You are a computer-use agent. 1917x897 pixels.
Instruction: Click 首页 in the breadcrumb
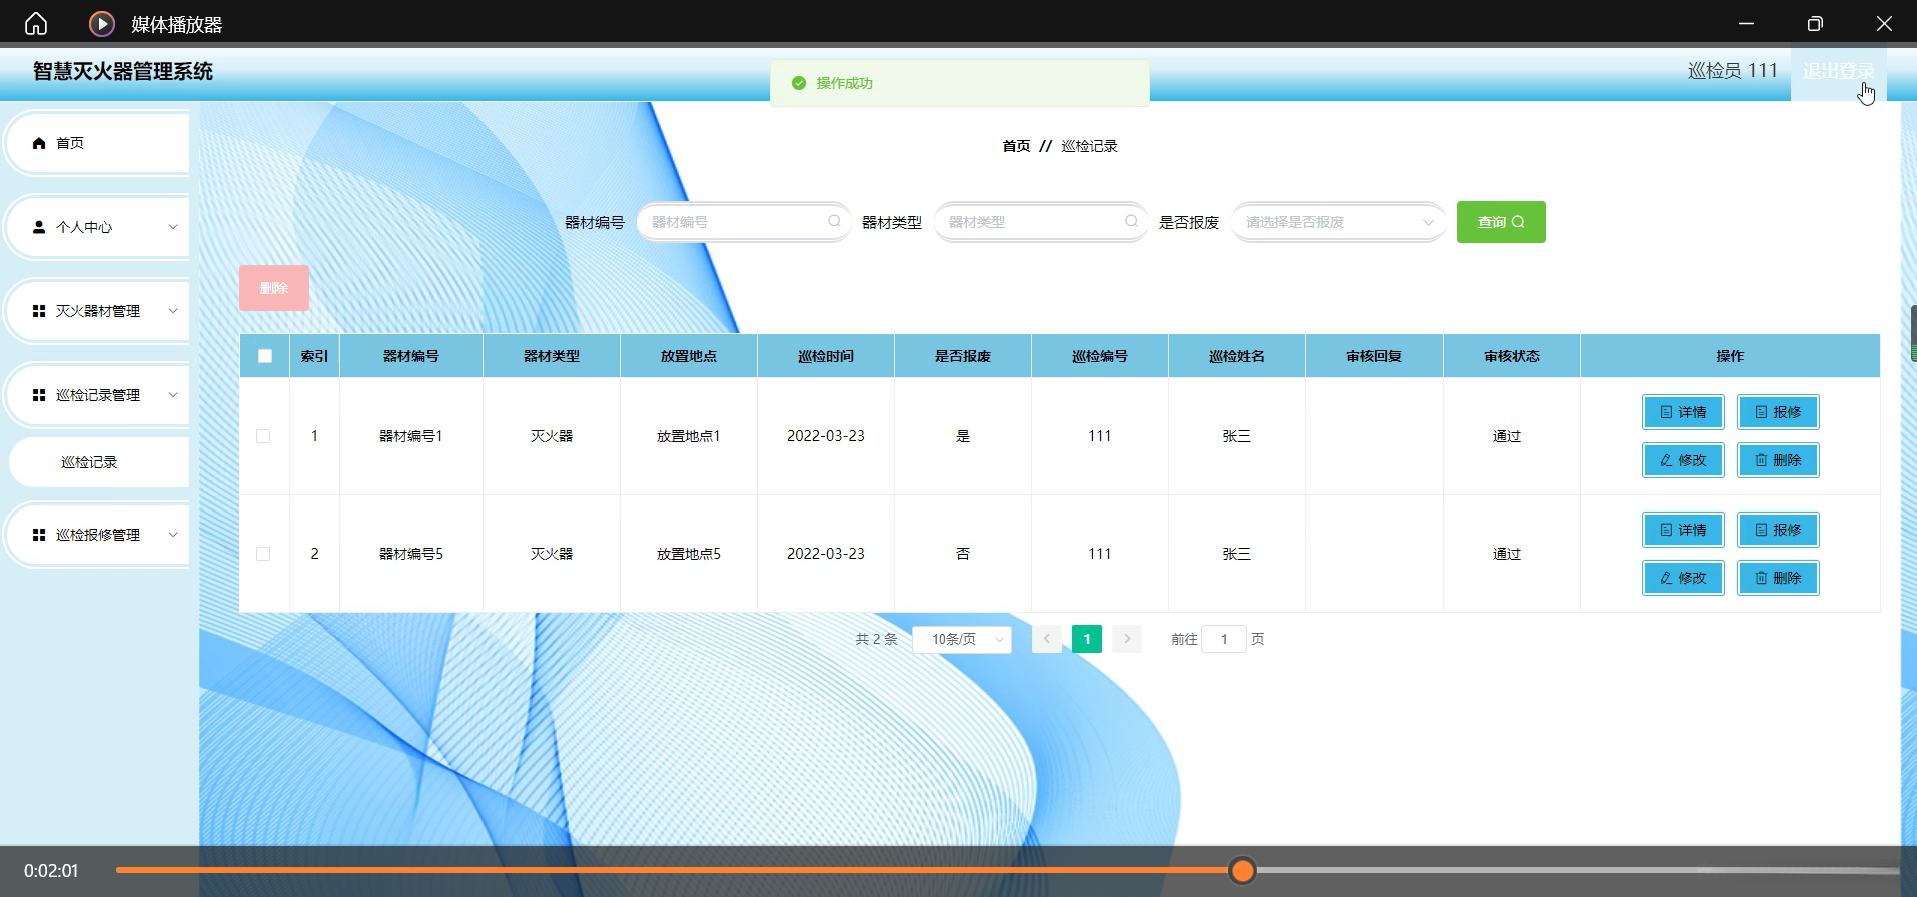pos(1016,146)
